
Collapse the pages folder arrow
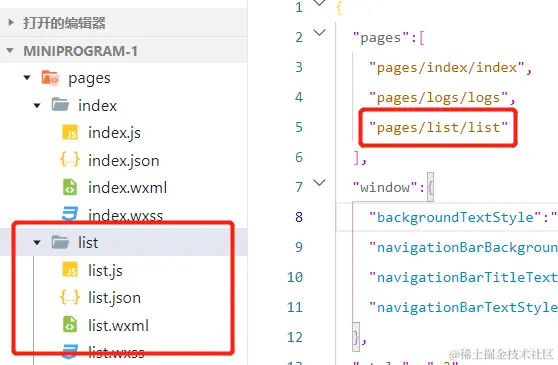click(x=27, y=78)
